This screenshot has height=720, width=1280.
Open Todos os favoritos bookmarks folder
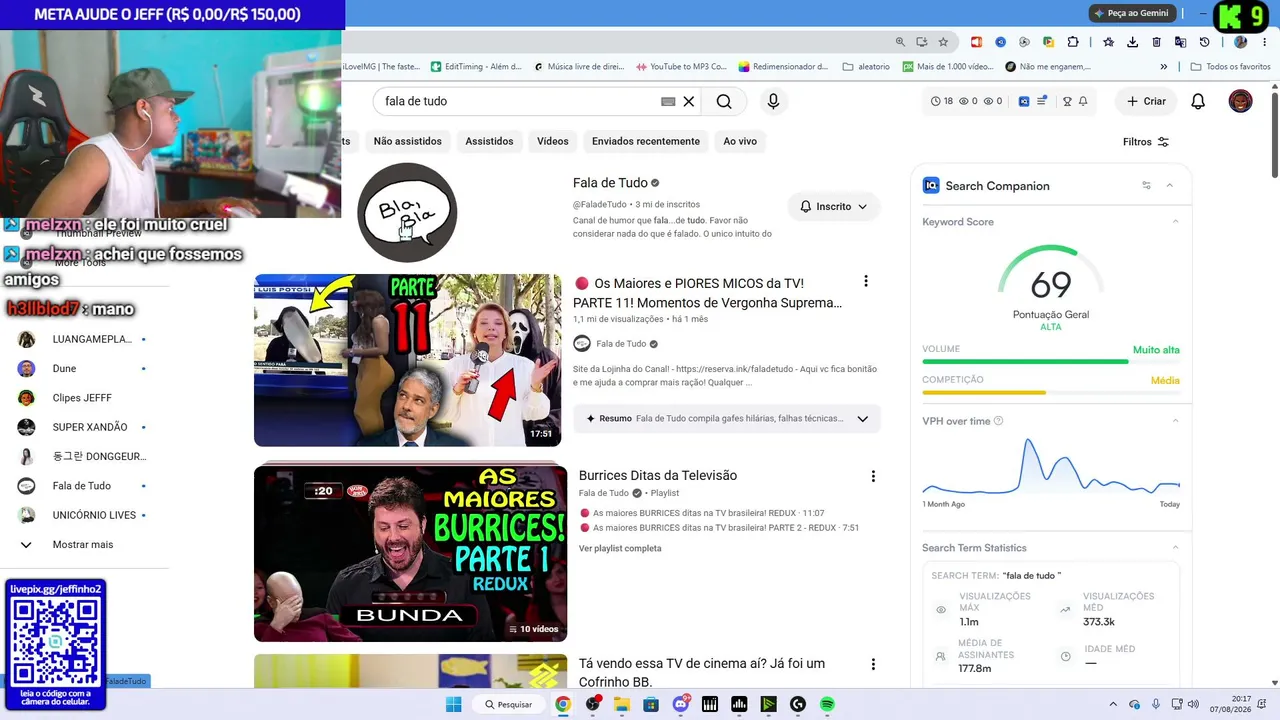pos(1230,67)
